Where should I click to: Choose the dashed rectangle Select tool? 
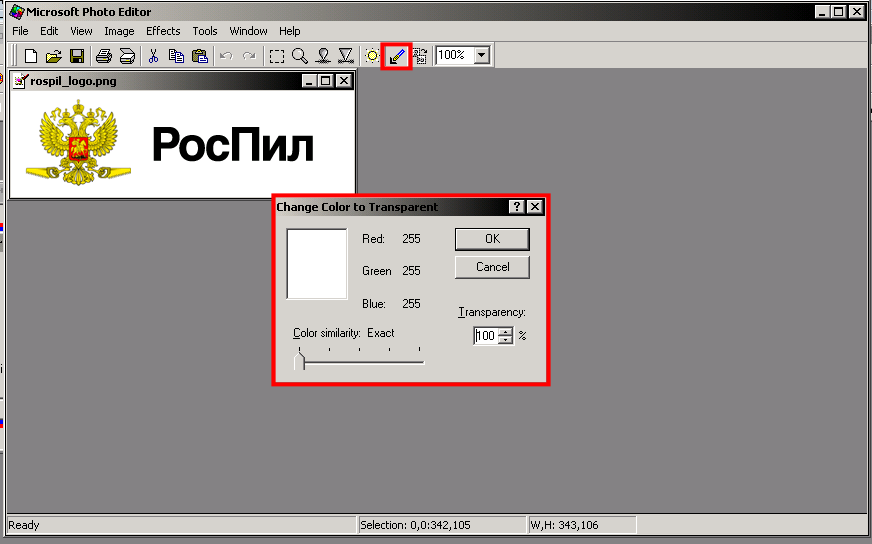276,56
